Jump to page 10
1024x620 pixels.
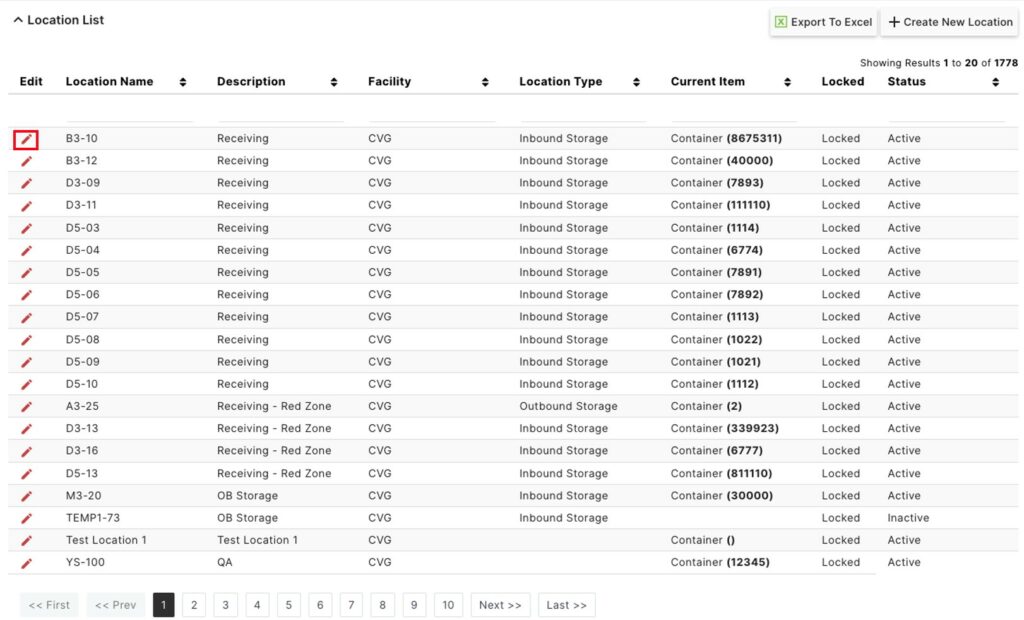(448, 605)
